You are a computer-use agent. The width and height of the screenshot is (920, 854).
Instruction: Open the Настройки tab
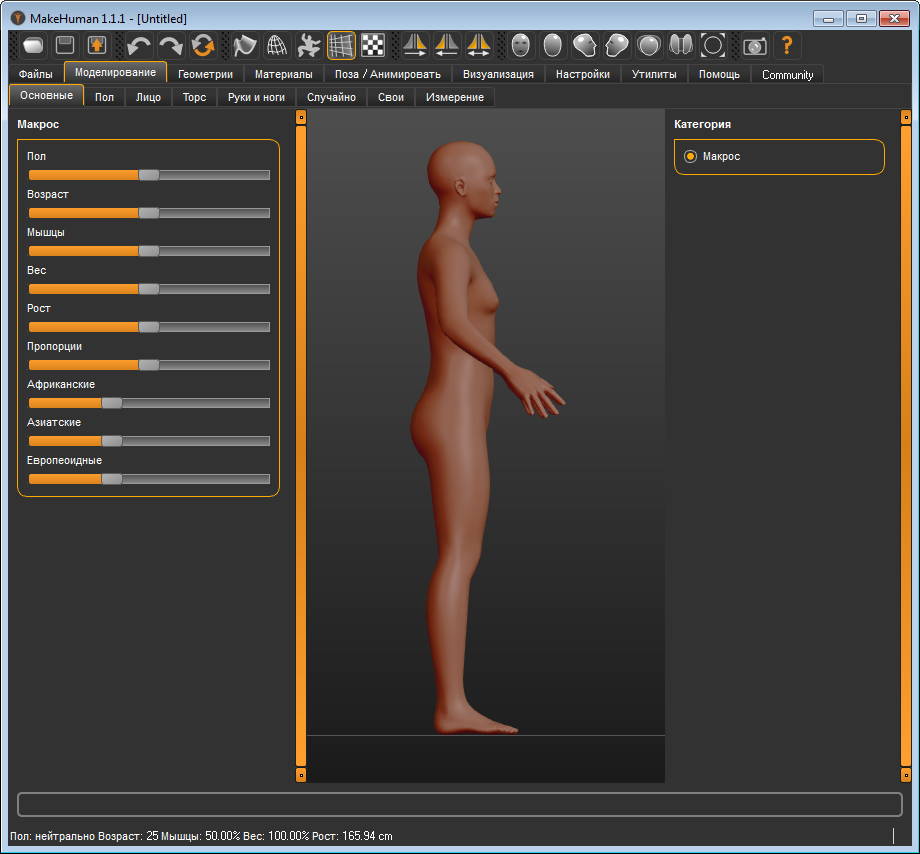[582, 74]
